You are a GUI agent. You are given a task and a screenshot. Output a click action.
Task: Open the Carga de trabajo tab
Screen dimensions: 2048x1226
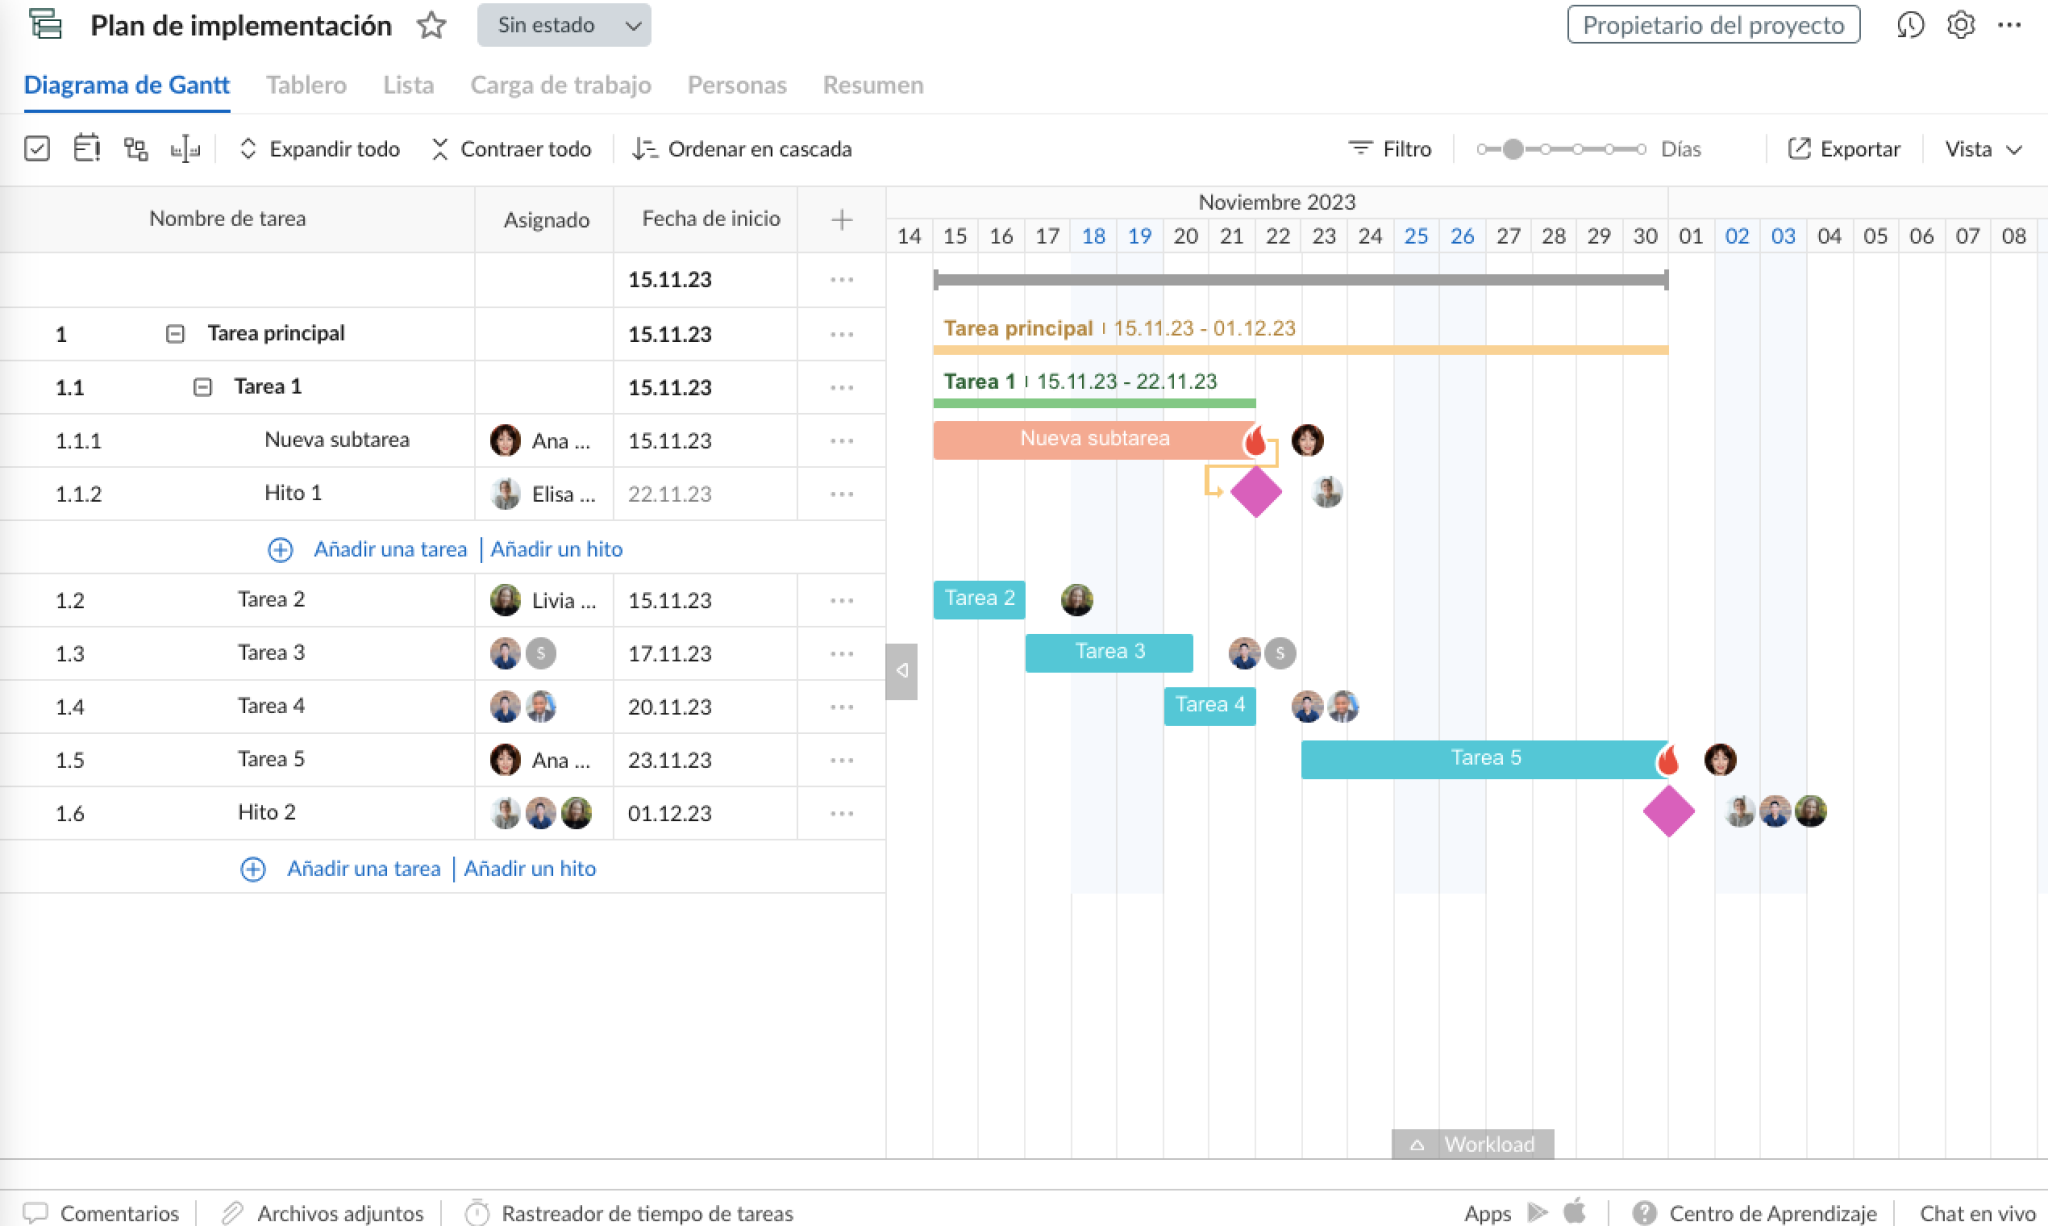(x=560, y=85)
